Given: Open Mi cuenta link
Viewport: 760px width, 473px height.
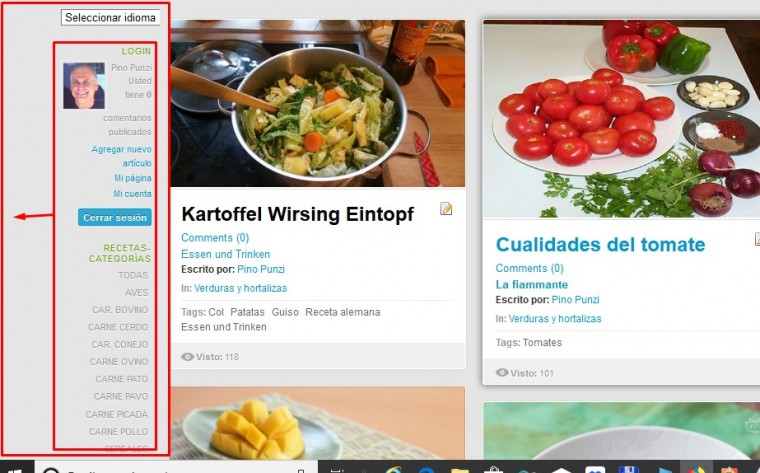Looking at the screenshot, I should 132,193.
